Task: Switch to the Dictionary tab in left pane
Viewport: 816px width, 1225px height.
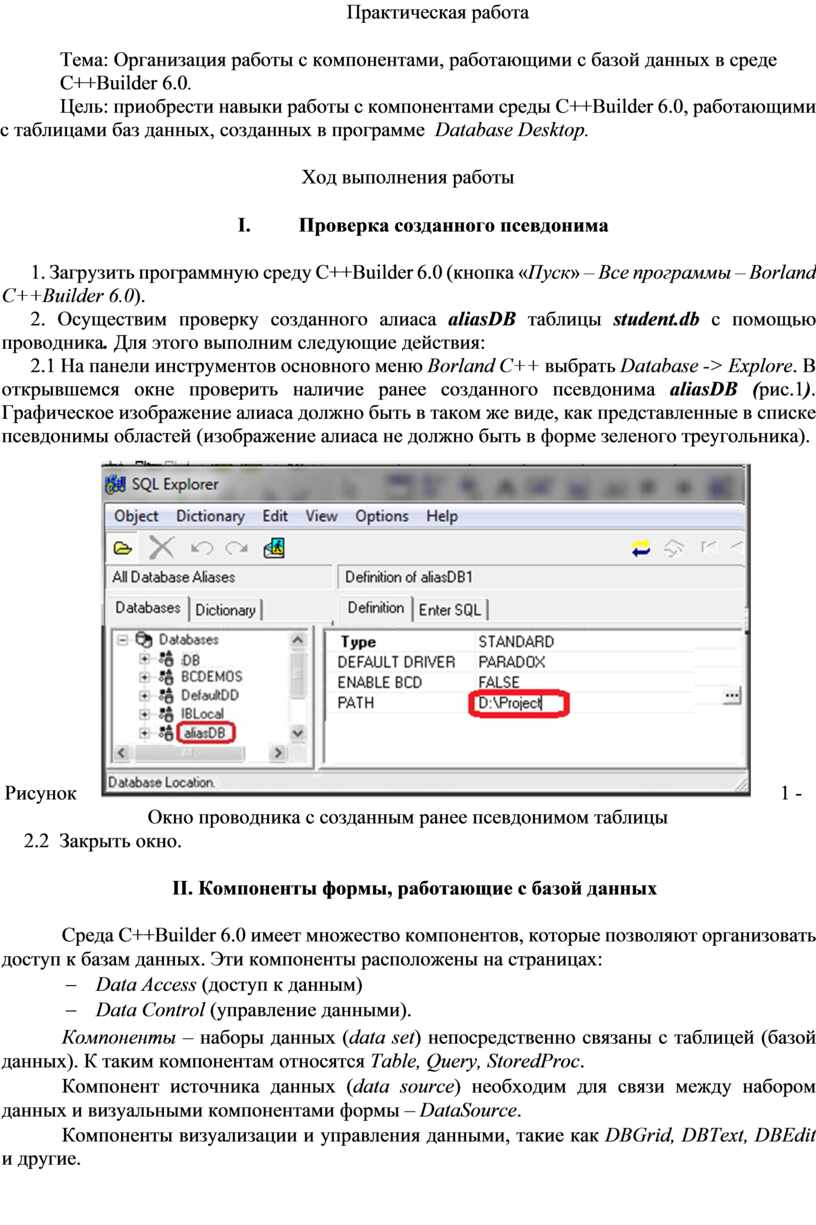Action: click(225, 610)
